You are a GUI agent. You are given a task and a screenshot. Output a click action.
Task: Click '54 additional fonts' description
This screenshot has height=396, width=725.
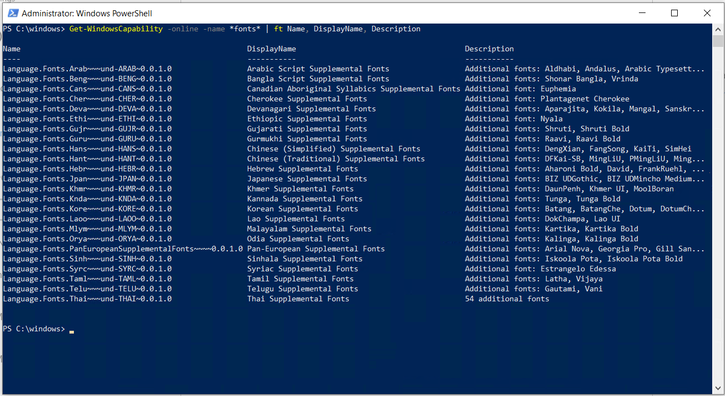507,299
